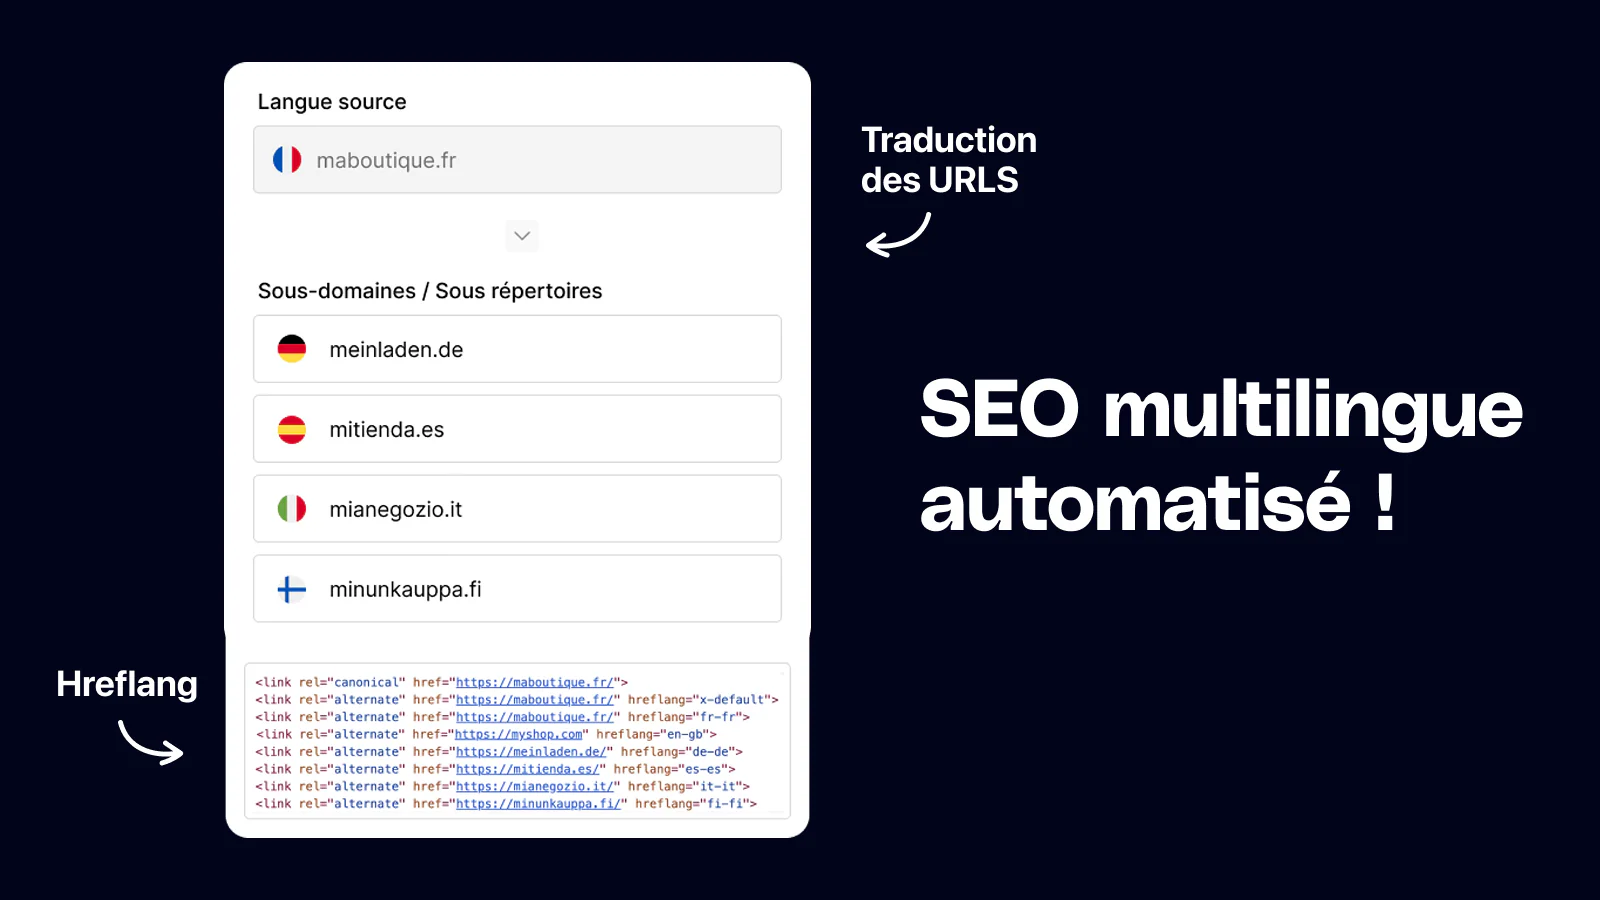1600x900 pixels.
Task: Click the hreflang="it-it" attribute text
Action: click(x=685, y=786)
